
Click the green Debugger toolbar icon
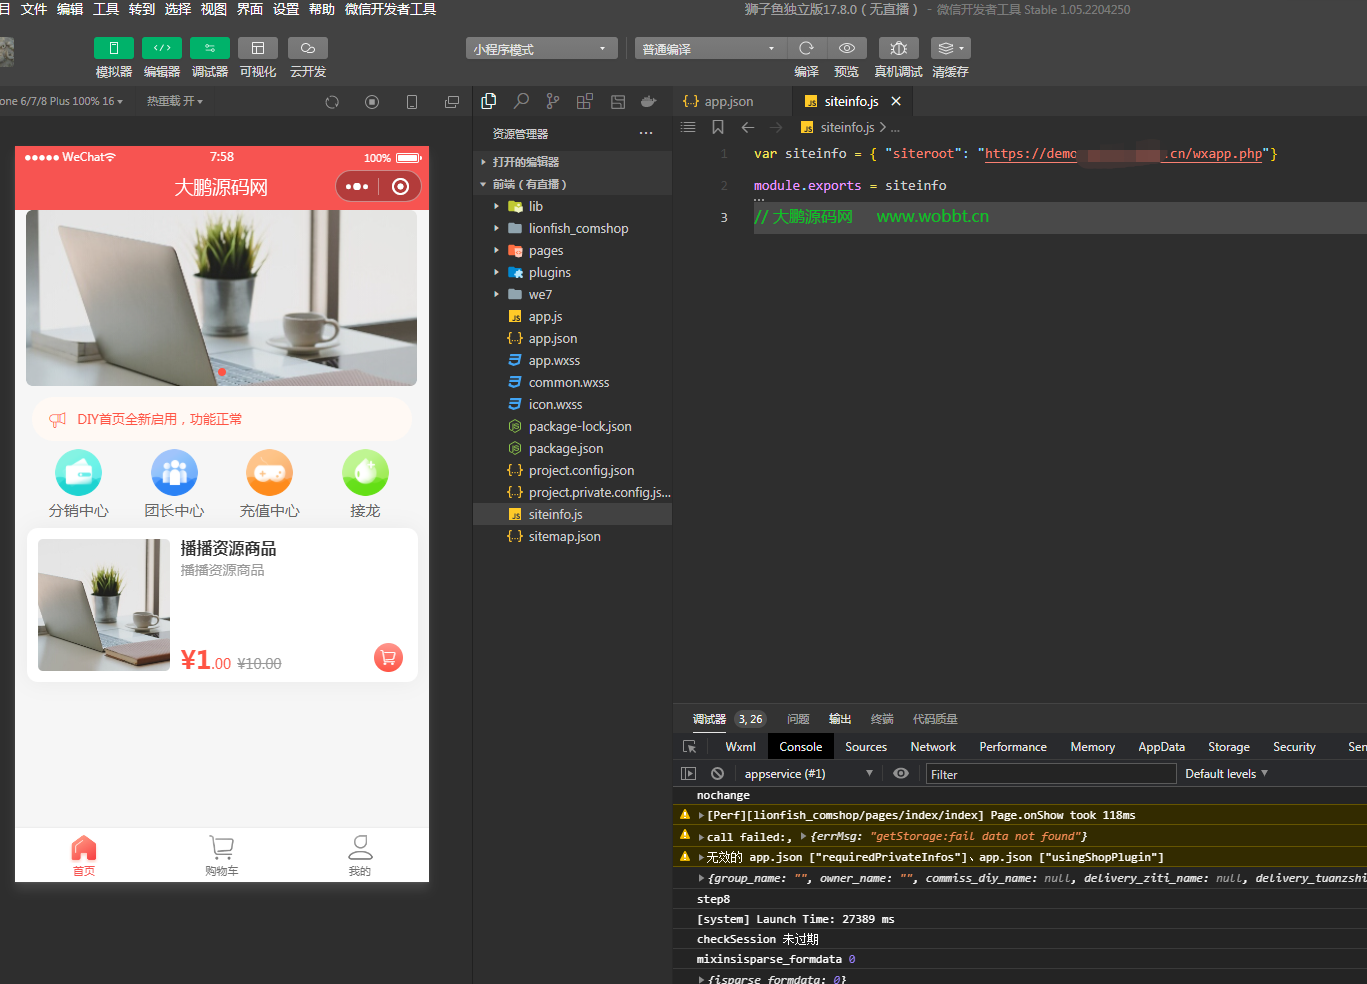pos(210,48)
